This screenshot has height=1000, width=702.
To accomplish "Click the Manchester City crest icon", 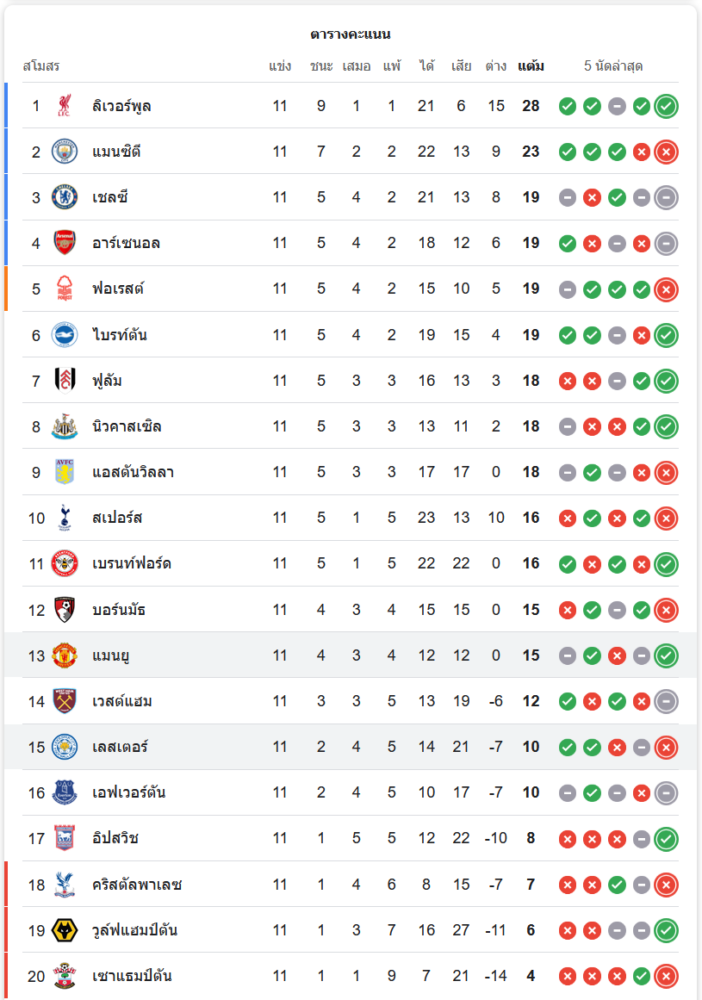I will 65,151.
